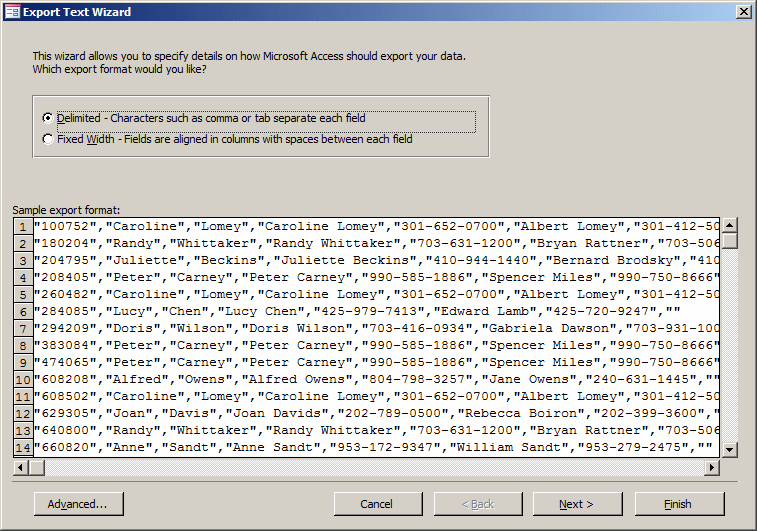
Task: Click the horizontal scrollbar thumb
Action: [37, 467]
